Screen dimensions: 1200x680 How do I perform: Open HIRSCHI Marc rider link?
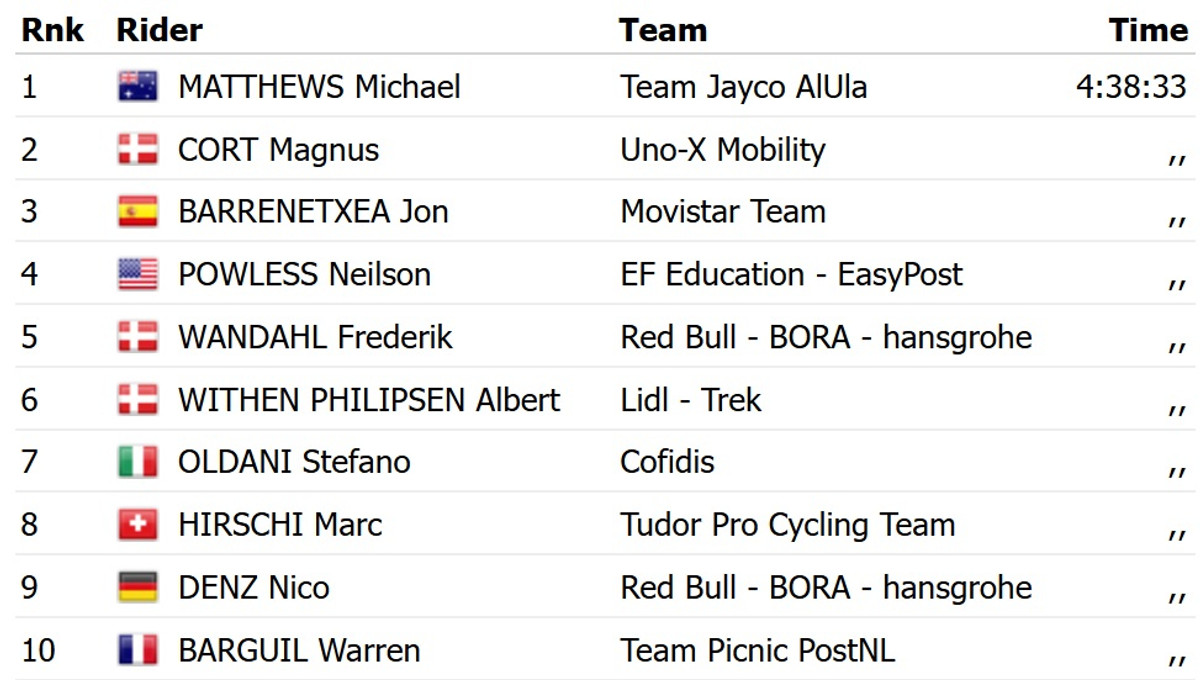pyautogui.click(x=280, y=525)
